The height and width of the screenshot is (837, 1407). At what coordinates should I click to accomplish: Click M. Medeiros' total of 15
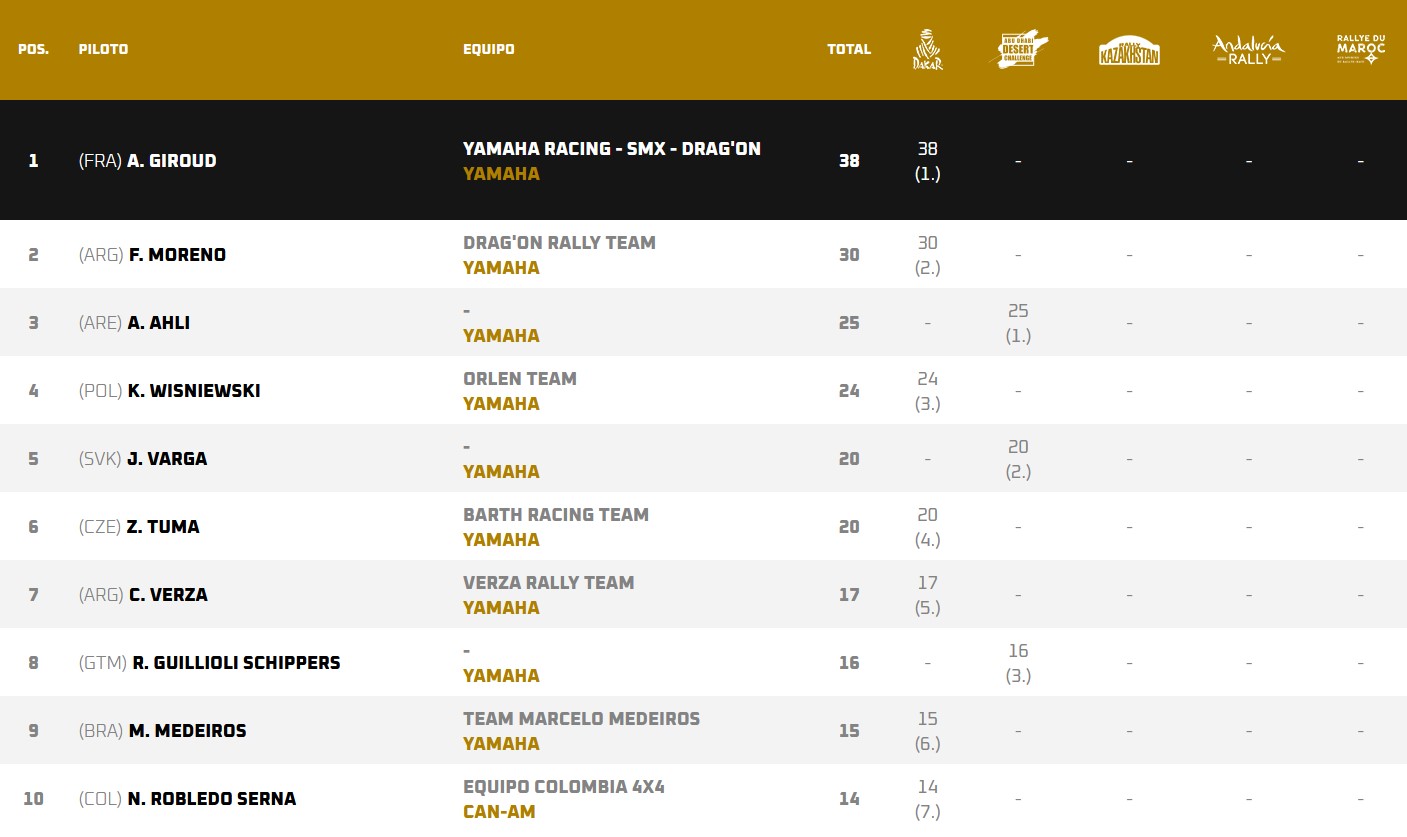click(849, 731)
